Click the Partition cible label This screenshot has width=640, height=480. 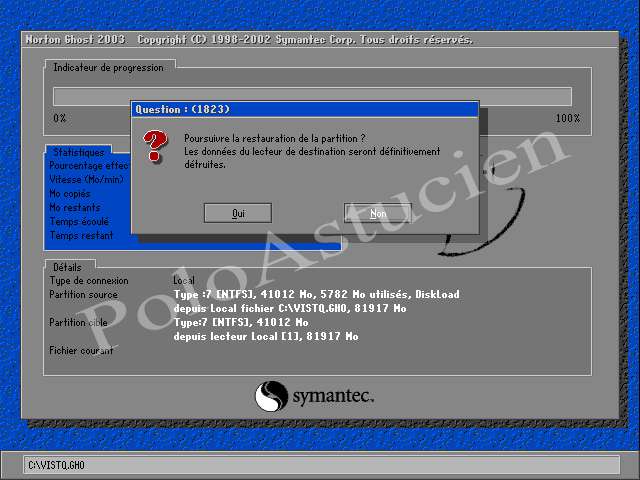(x=78, y=322)
